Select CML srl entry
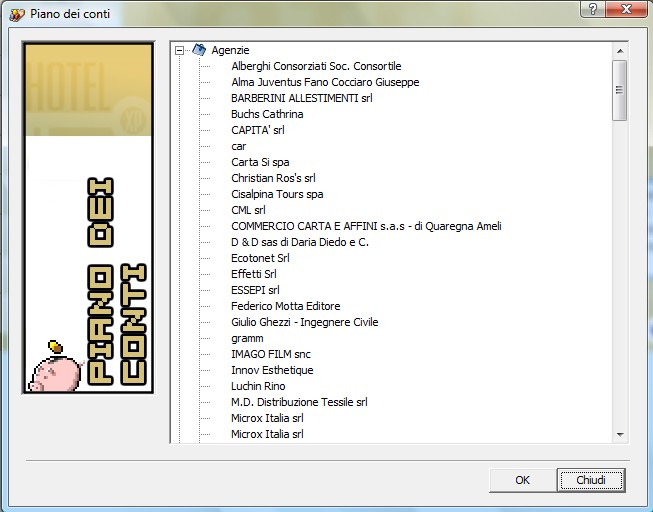The image size is (653, 512). tap(248, 210)
